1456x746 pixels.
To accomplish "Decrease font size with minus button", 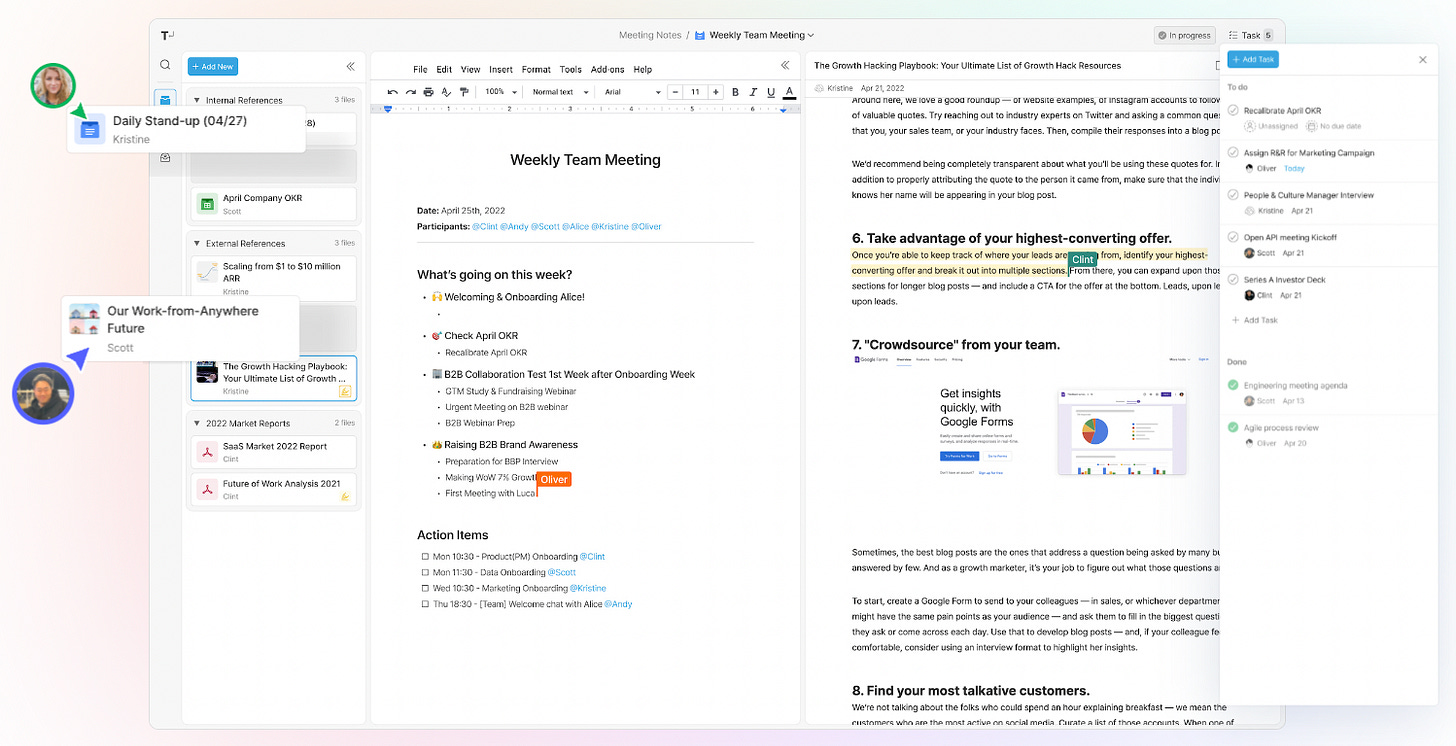I will (x=675, y=92).
